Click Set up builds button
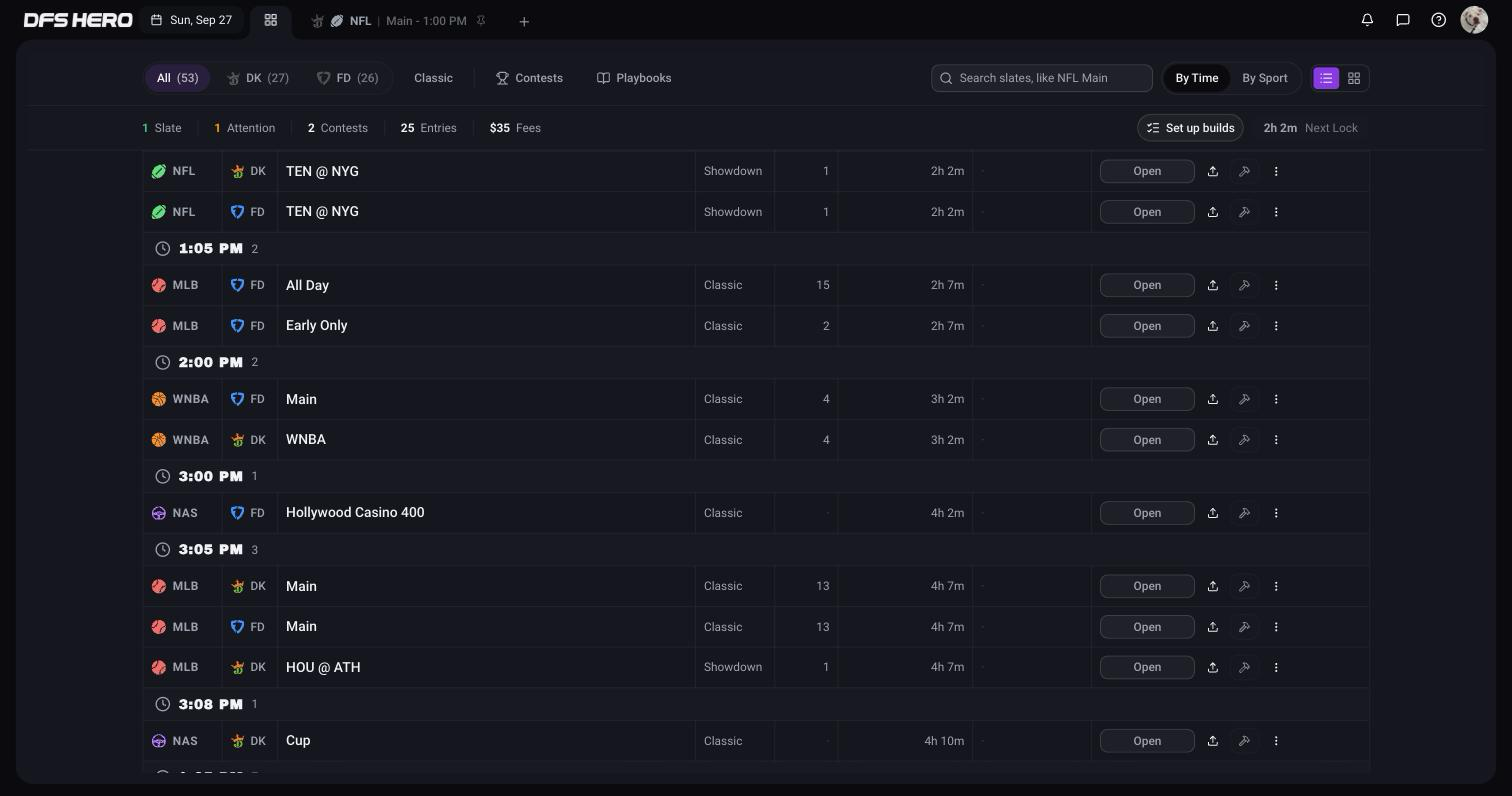1512x796 pixels. point(1190,128)
